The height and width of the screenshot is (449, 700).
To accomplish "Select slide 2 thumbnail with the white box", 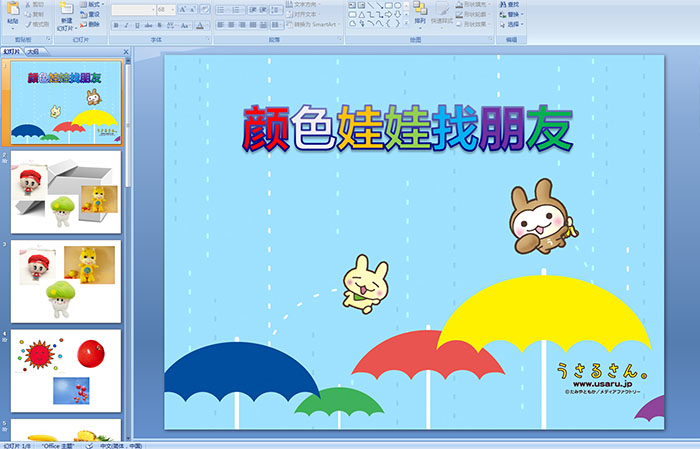I will (66, 192).
